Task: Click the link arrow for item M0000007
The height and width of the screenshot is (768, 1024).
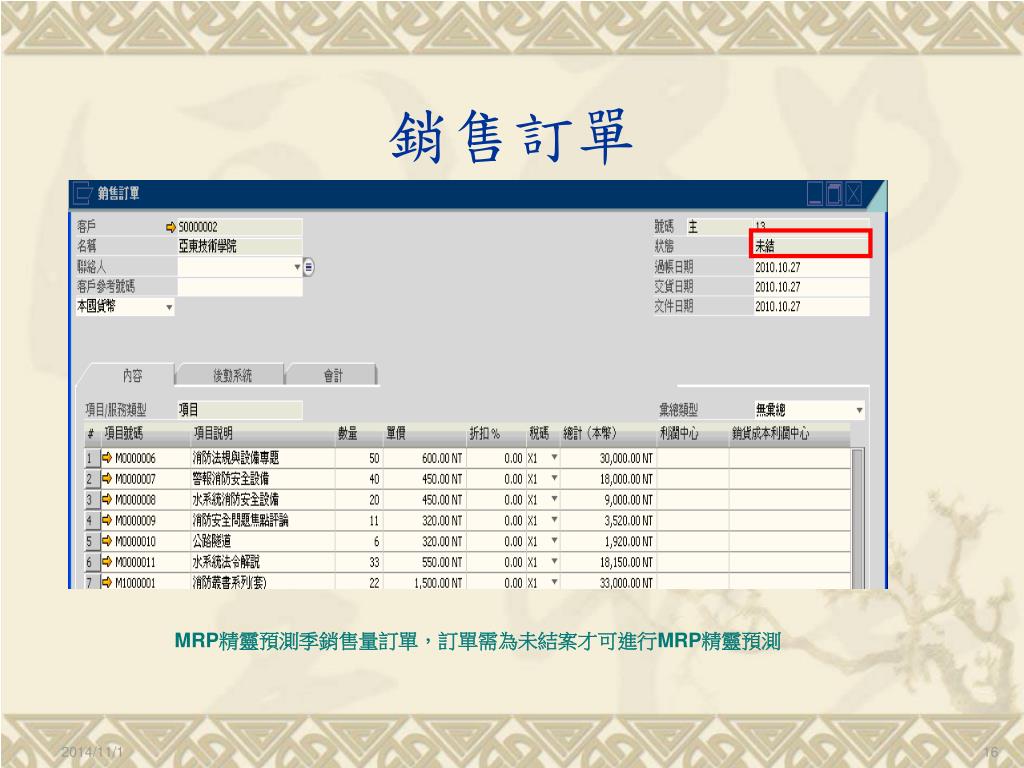Action: 107,479
